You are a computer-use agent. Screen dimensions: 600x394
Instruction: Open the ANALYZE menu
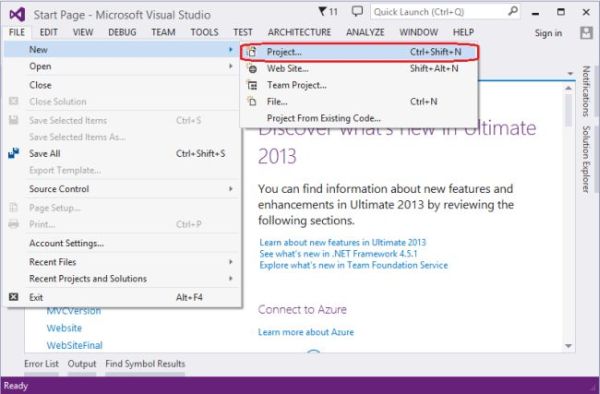tap(365, 33)
